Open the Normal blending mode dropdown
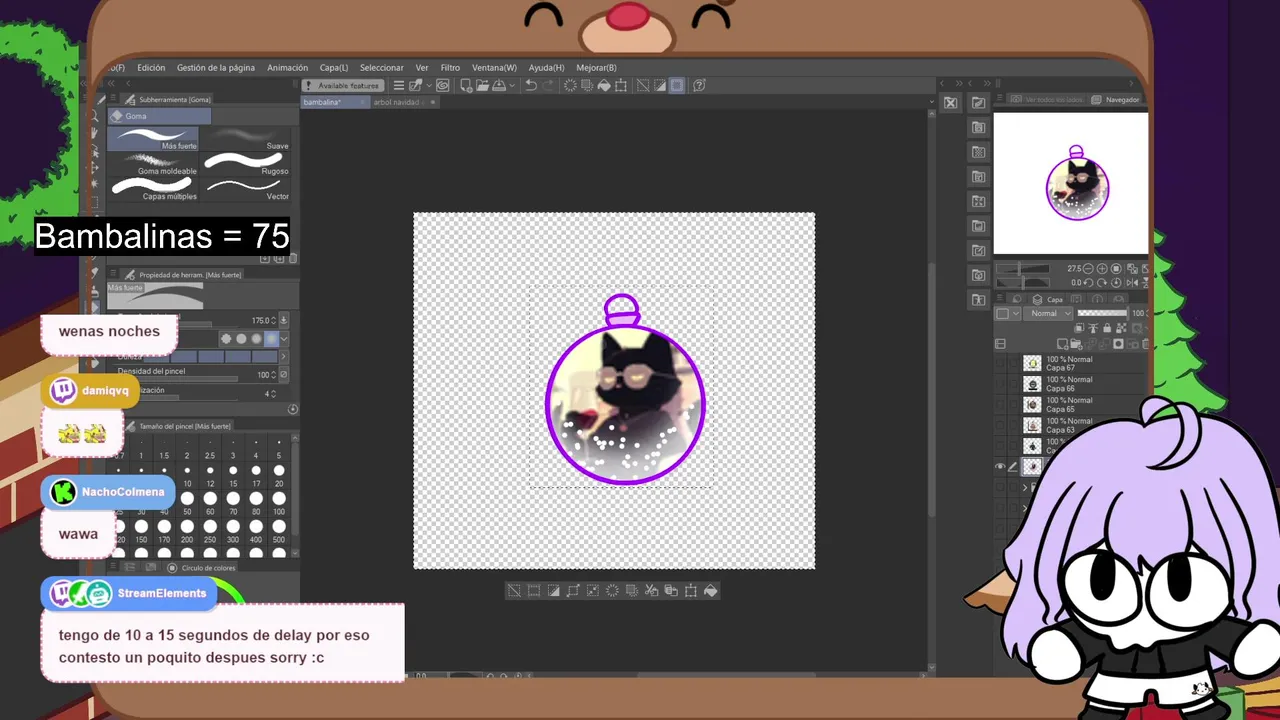 point(1049,313)
